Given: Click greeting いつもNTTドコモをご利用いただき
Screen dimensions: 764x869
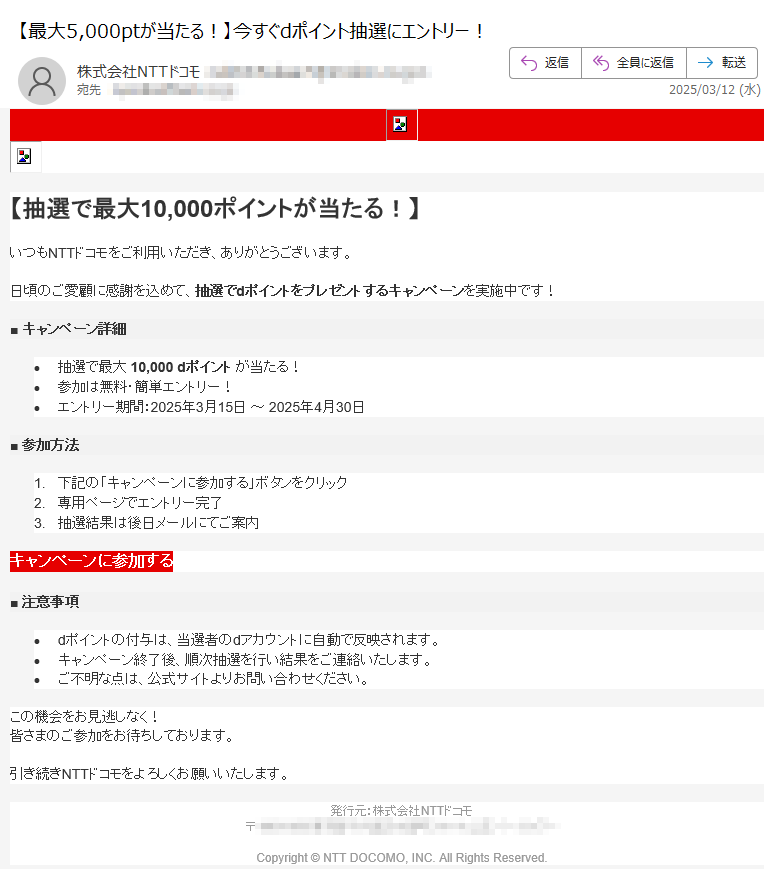Looking at the screenshot, I should coord(182,253).
